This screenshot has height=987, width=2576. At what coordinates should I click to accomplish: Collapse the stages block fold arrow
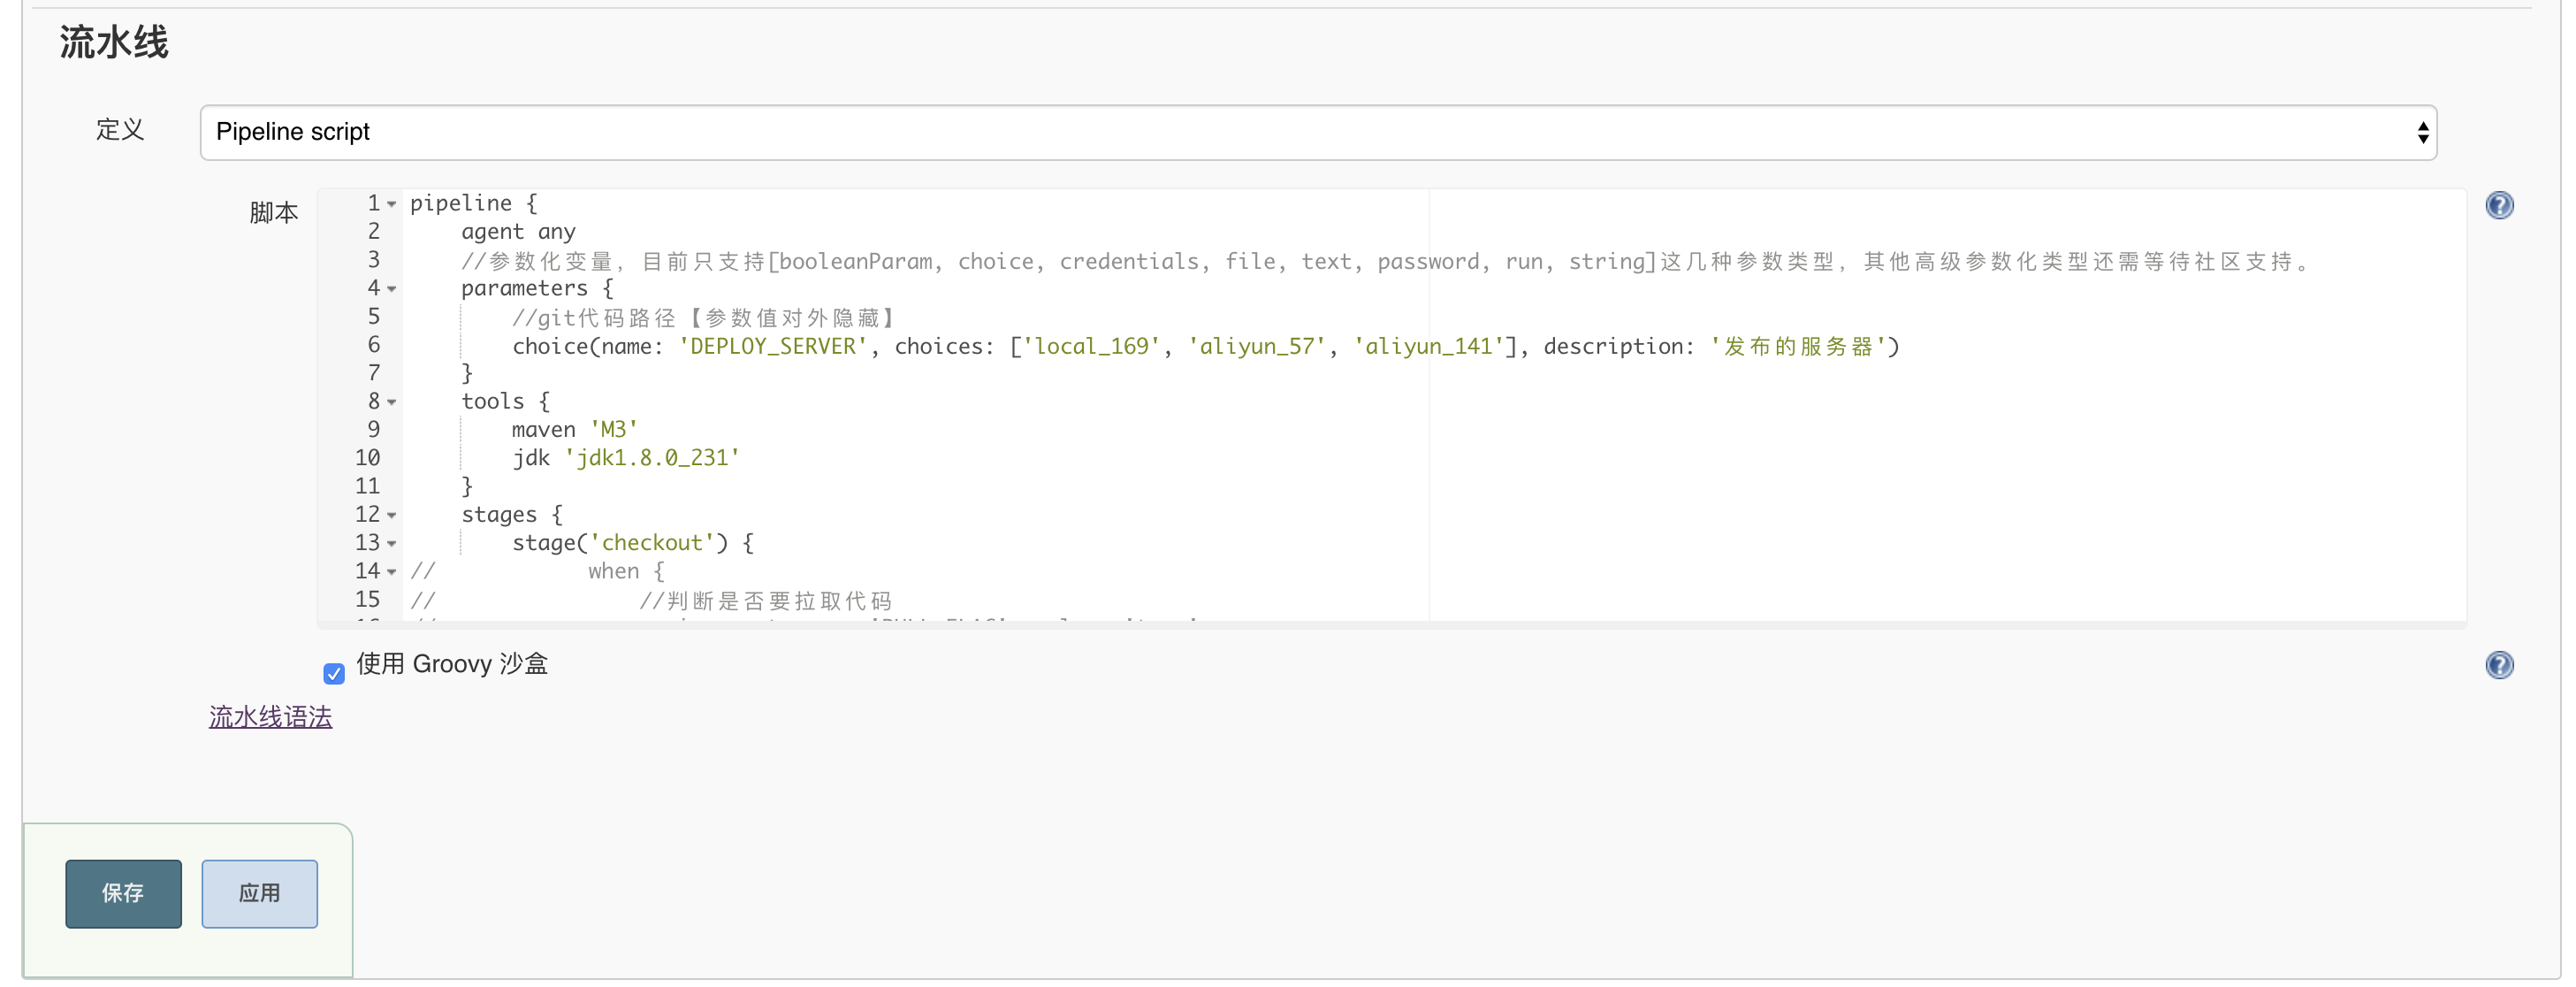[392, 515]
